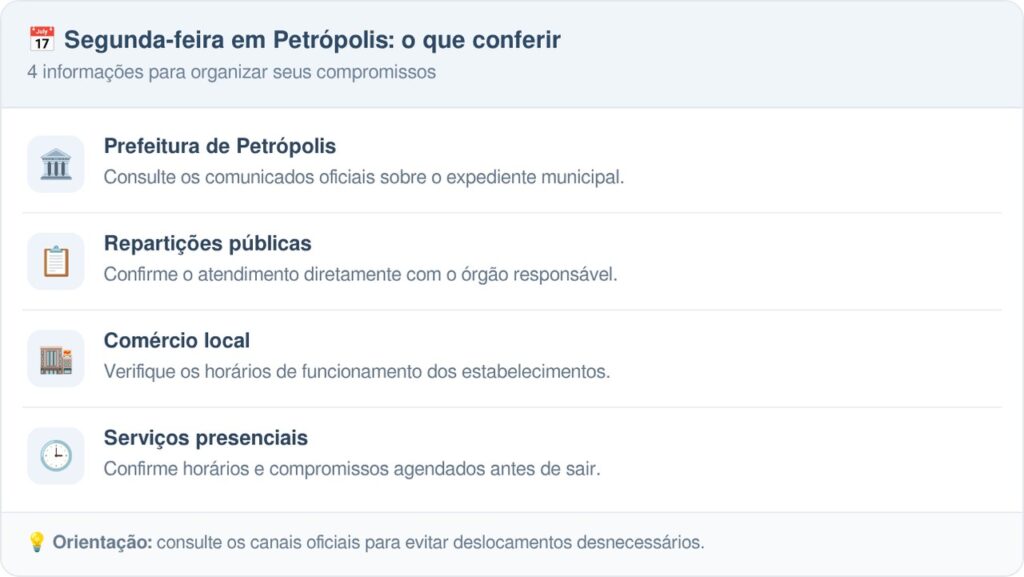Select the Serviços presenciais list row

(x=512, y=456)
